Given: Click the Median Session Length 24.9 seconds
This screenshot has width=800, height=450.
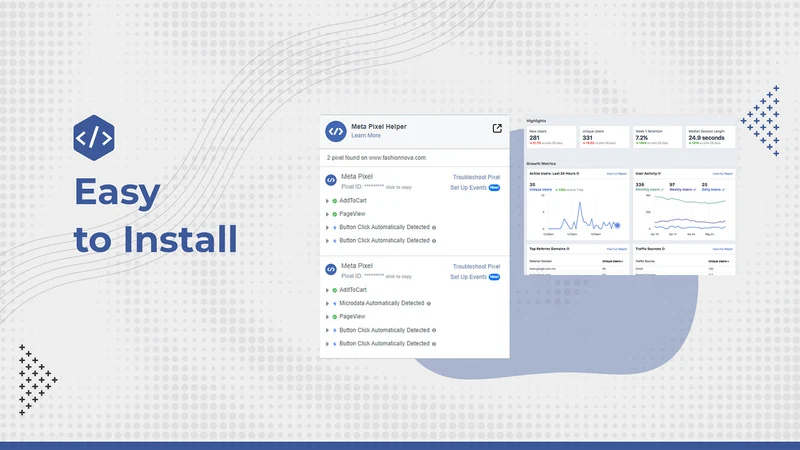Looking at the screenshot, I should click(706, 138).
